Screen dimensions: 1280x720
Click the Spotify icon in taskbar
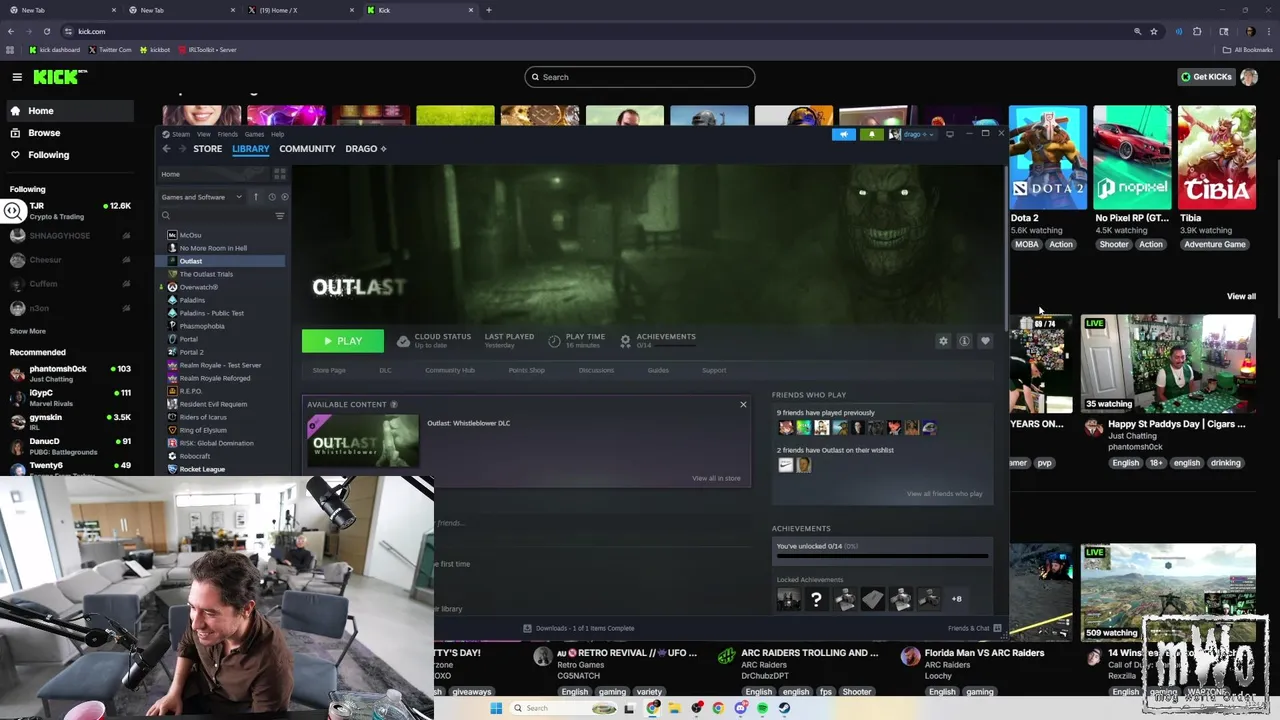click(x=762, y=708)
